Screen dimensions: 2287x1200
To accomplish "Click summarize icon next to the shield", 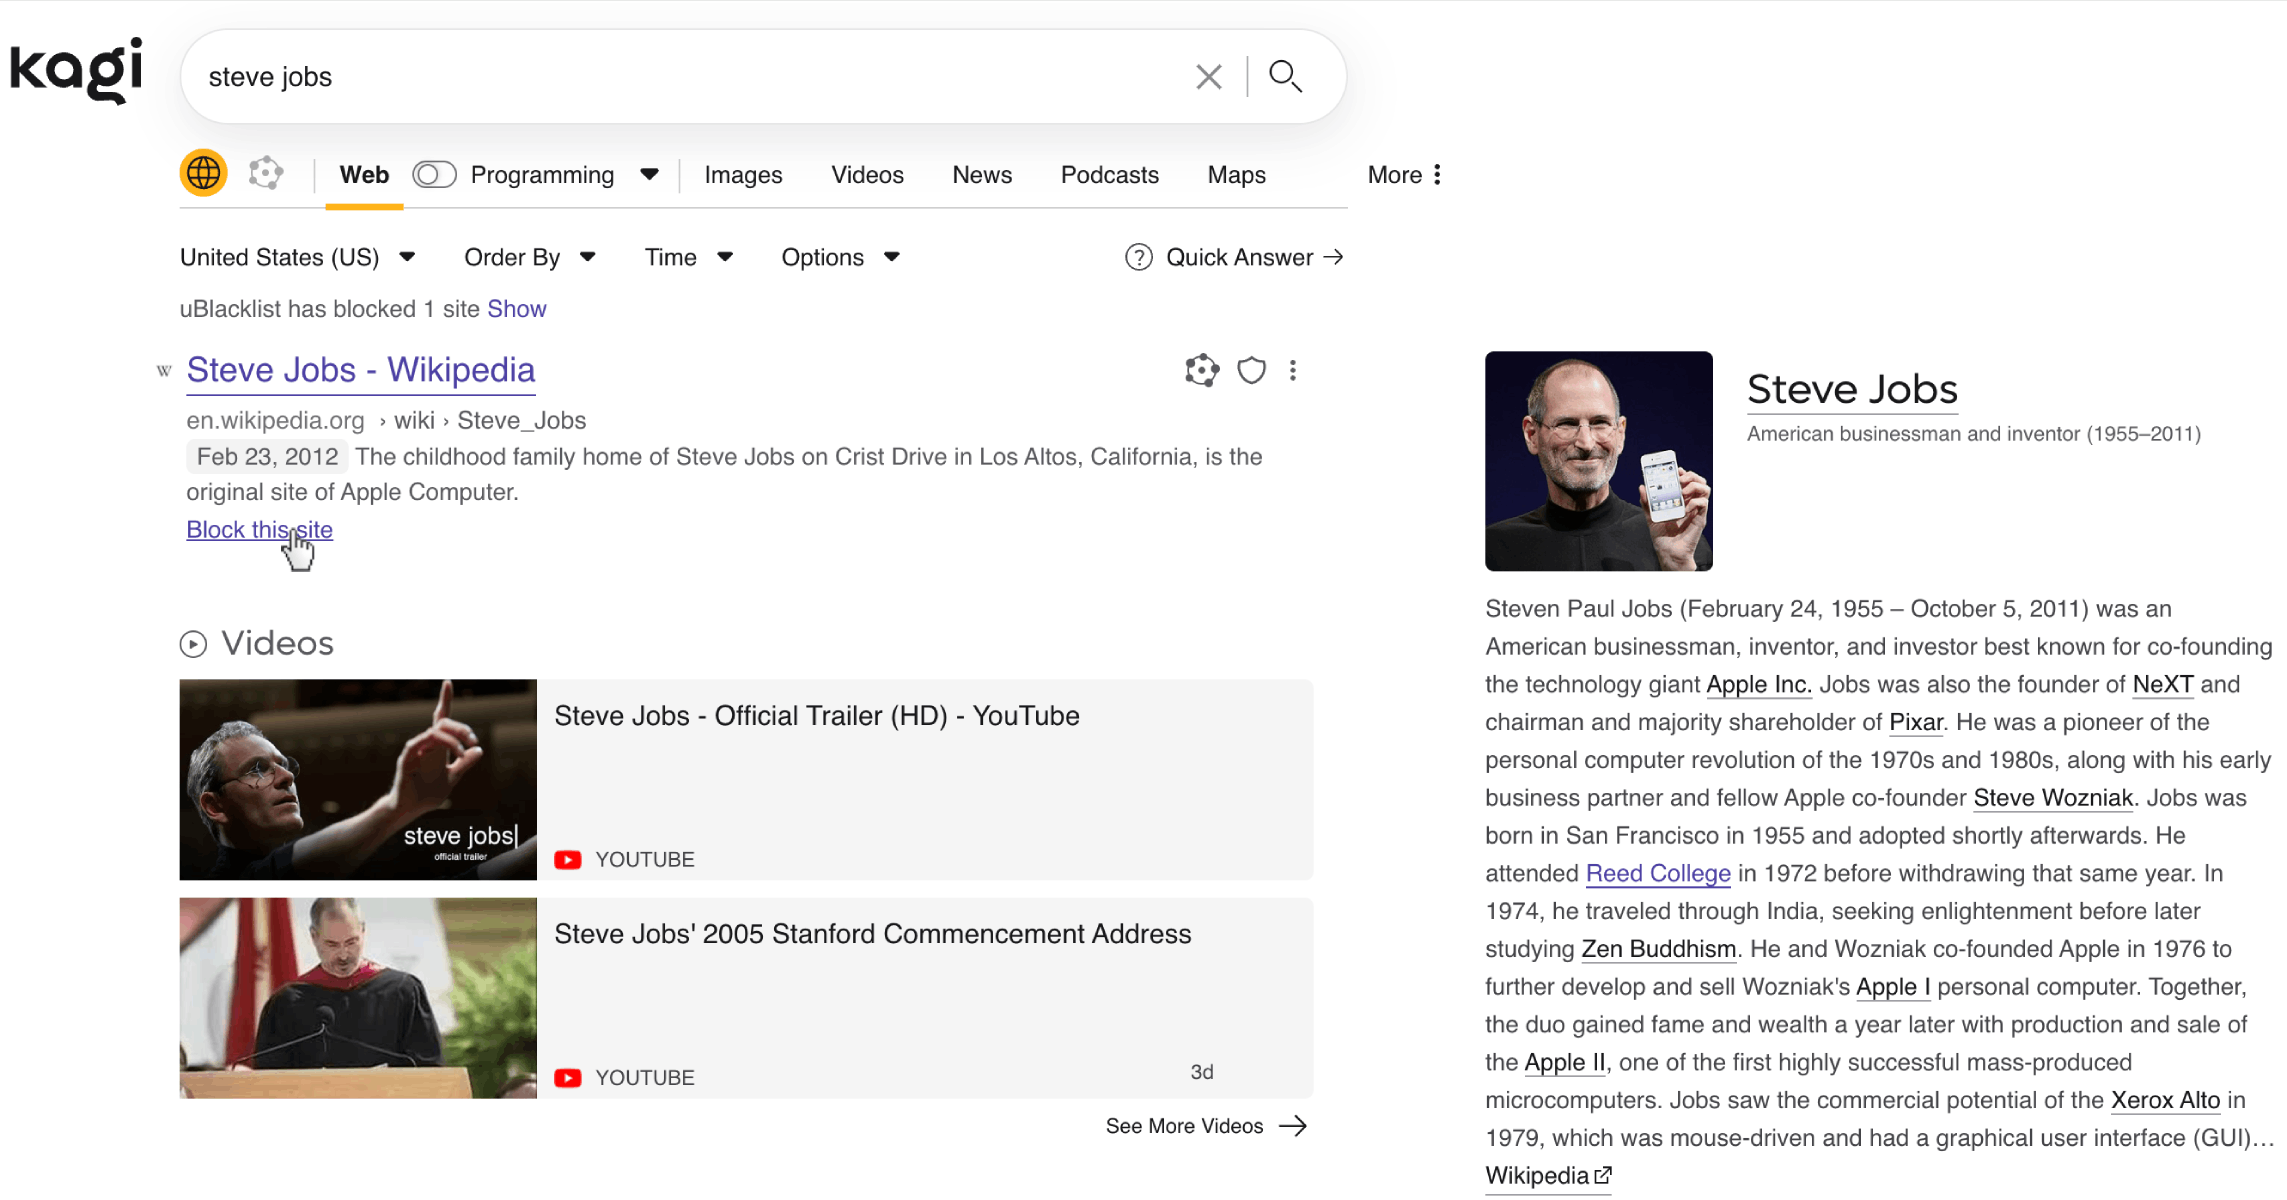I will (1202, 370).
